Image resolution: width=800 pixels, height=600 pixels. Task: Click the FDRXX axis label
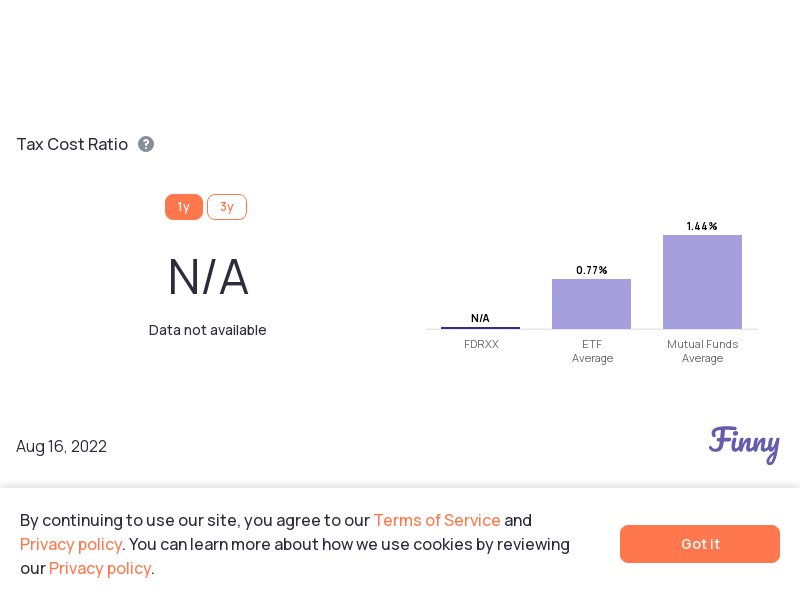tap(481, 344)
